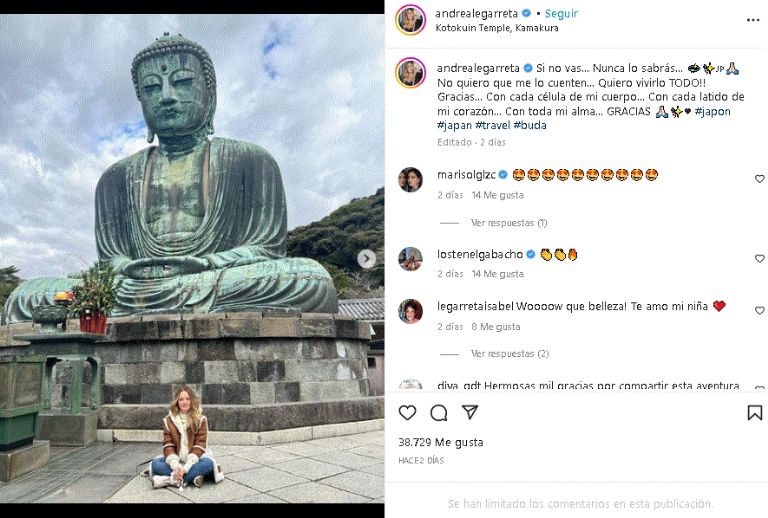Expand the two replies to legarretaisabel

coord(509,354)
